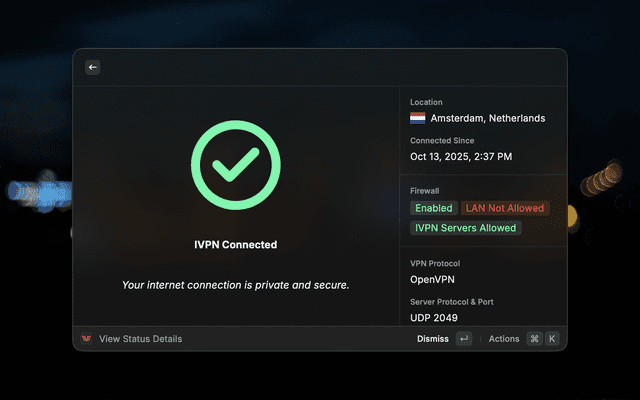Viewport: 640px width, 400px height.
Task: Click the Firewall section label
Action: click(x=424, y=190)
